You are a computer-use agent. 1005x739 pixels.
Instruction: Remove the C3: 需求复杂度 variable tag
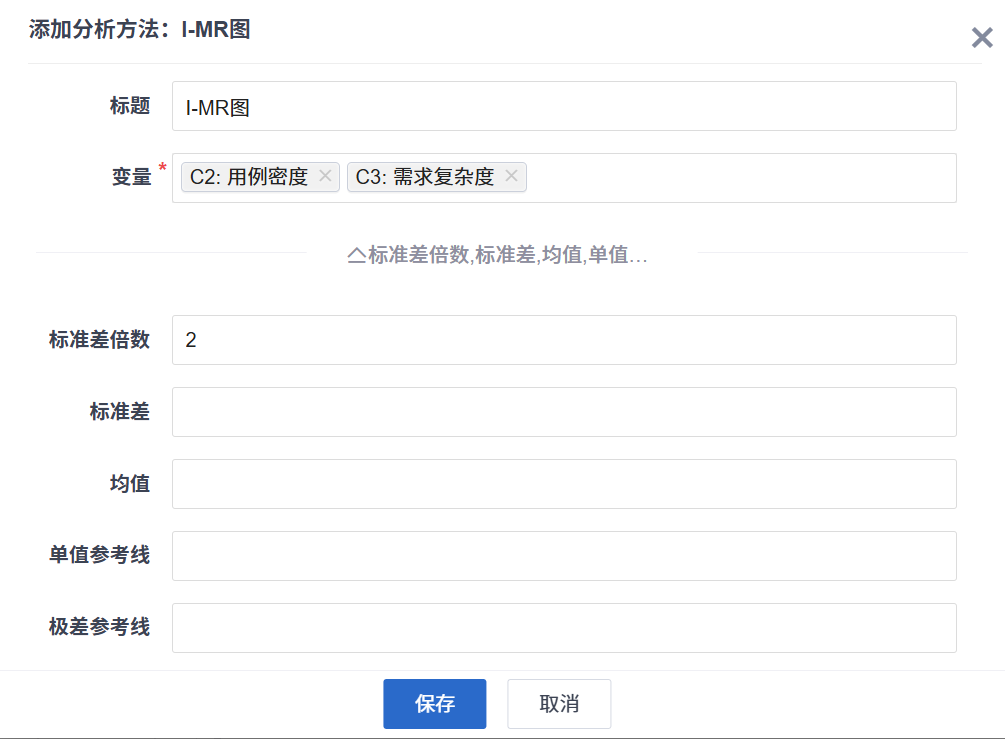511,177
